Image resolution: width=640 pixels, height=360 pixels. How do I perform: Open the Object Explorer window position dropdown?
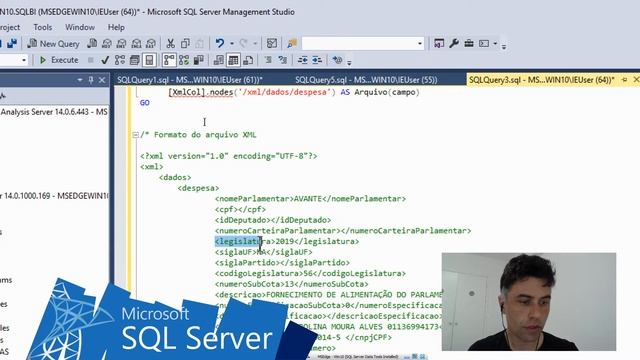80,80
